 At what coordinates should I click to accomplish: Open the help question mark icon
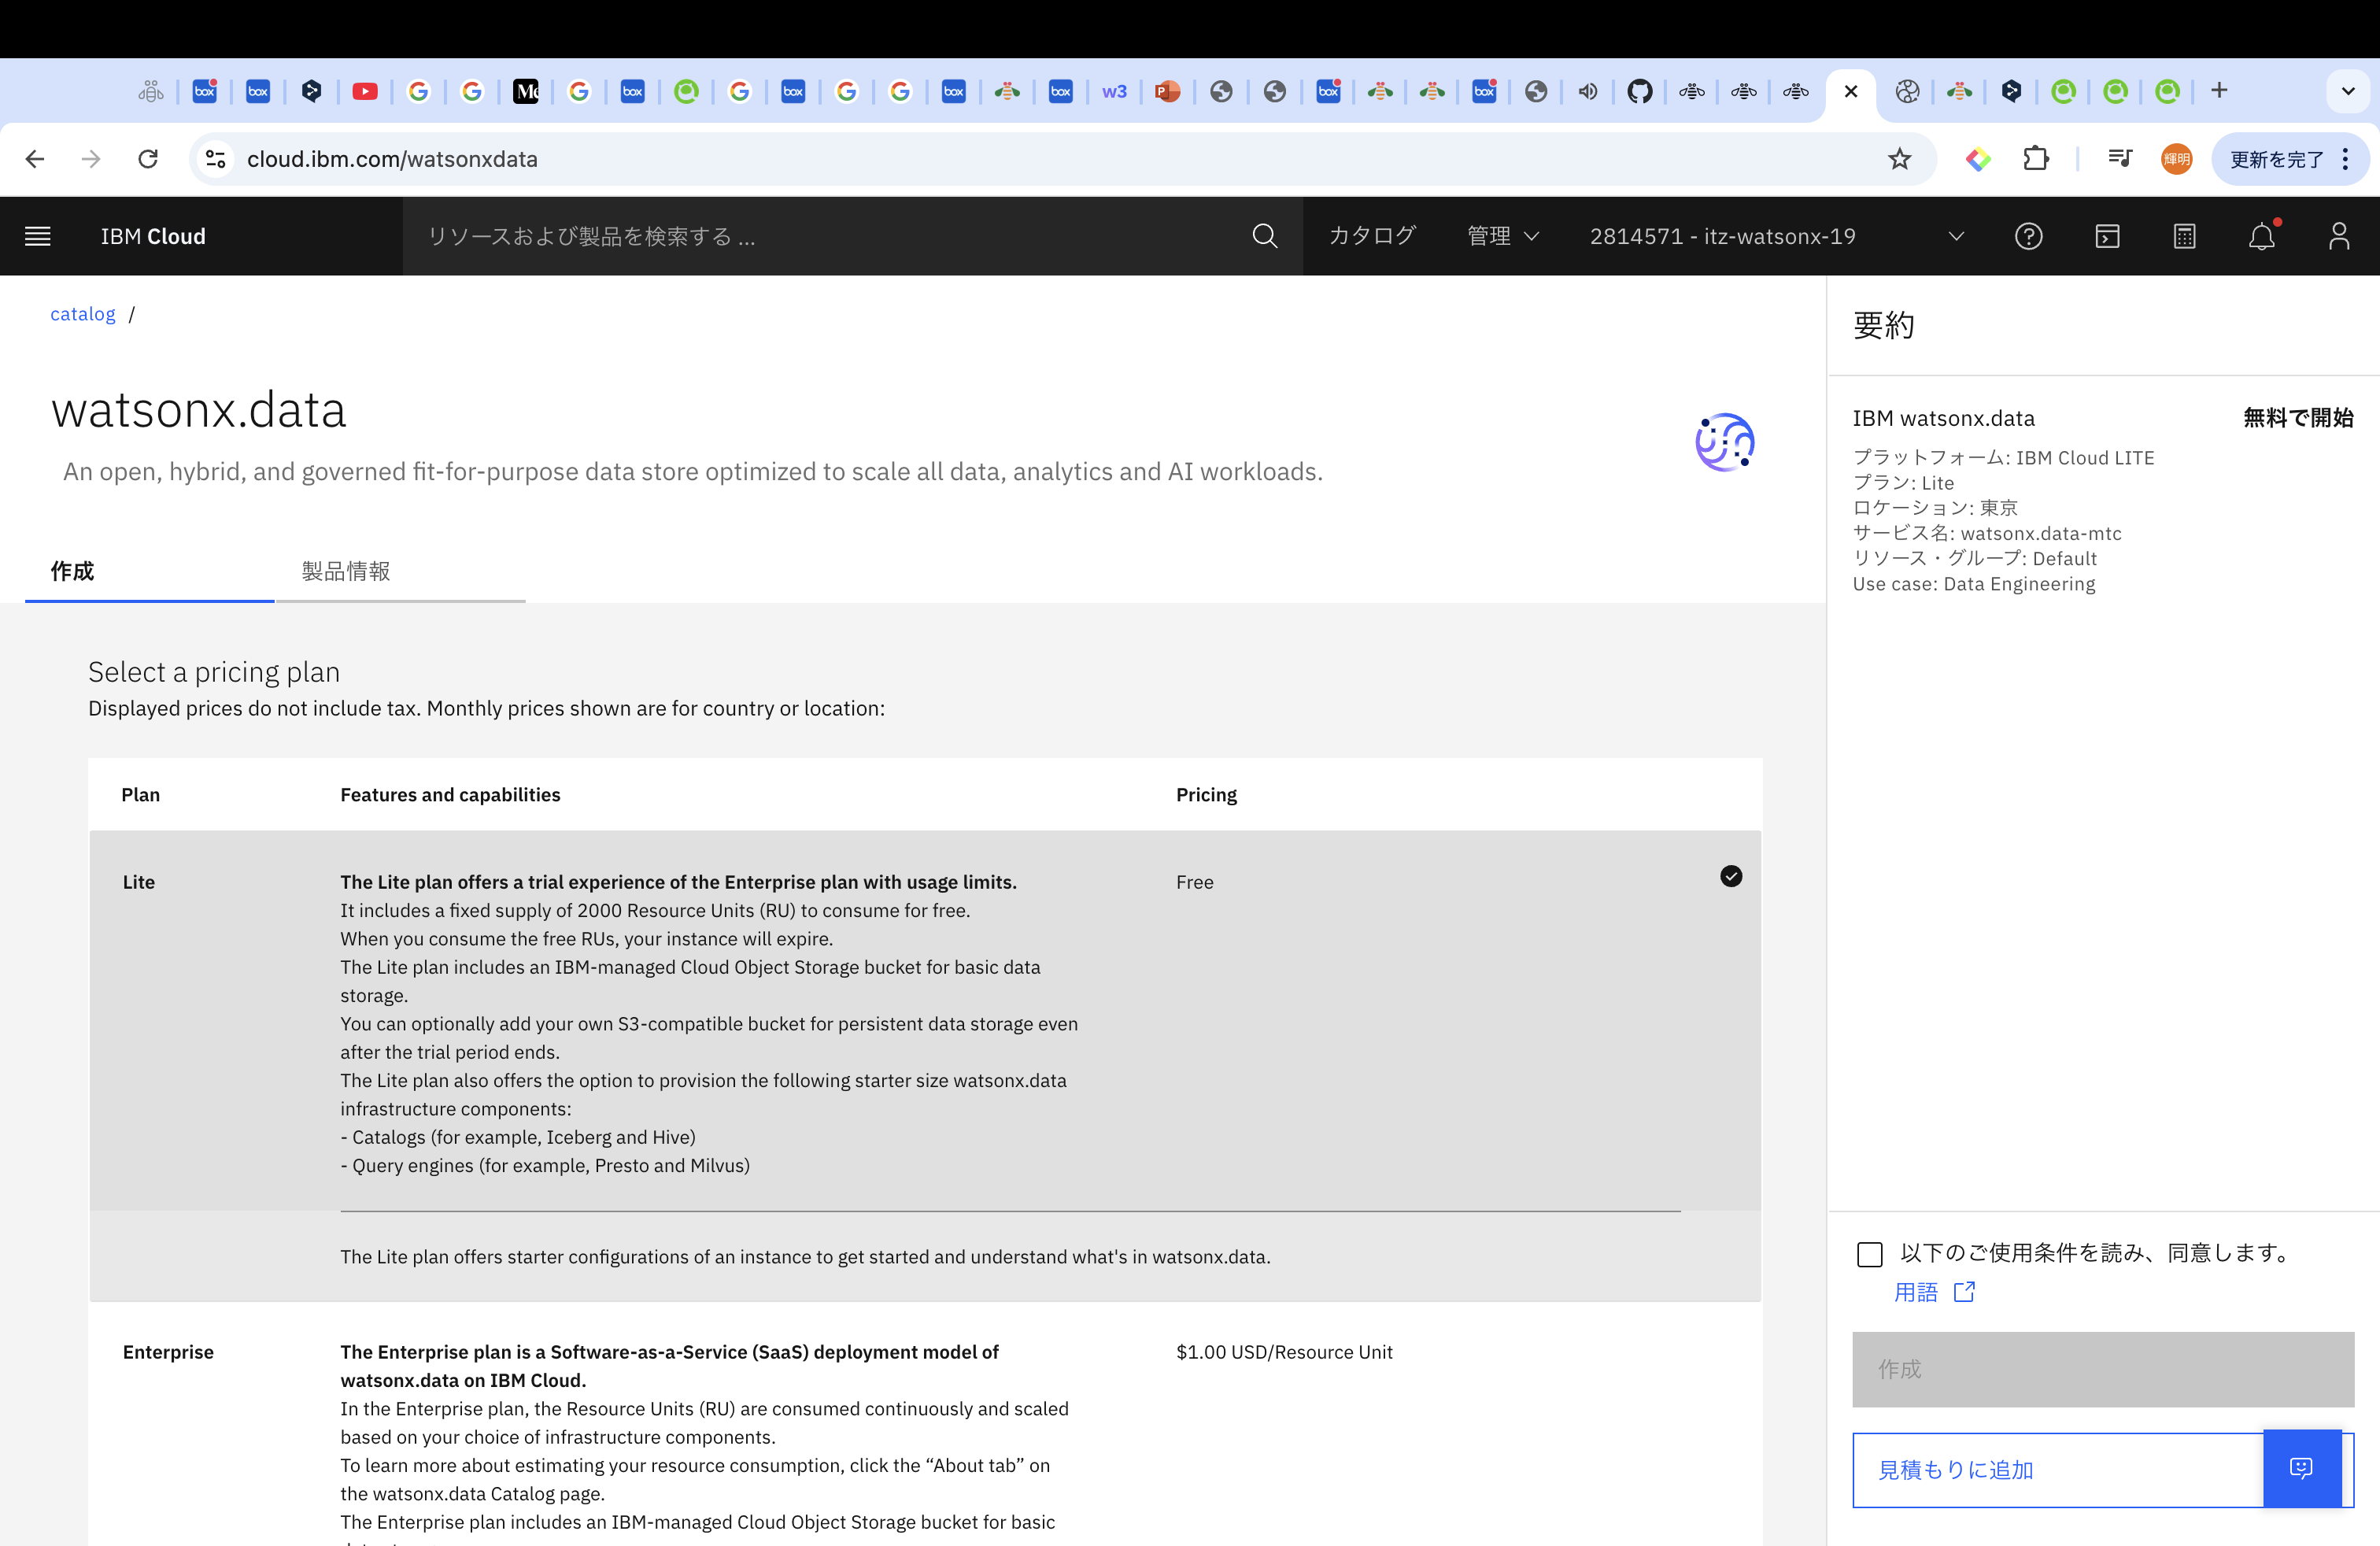click(x=2028, y=236)
